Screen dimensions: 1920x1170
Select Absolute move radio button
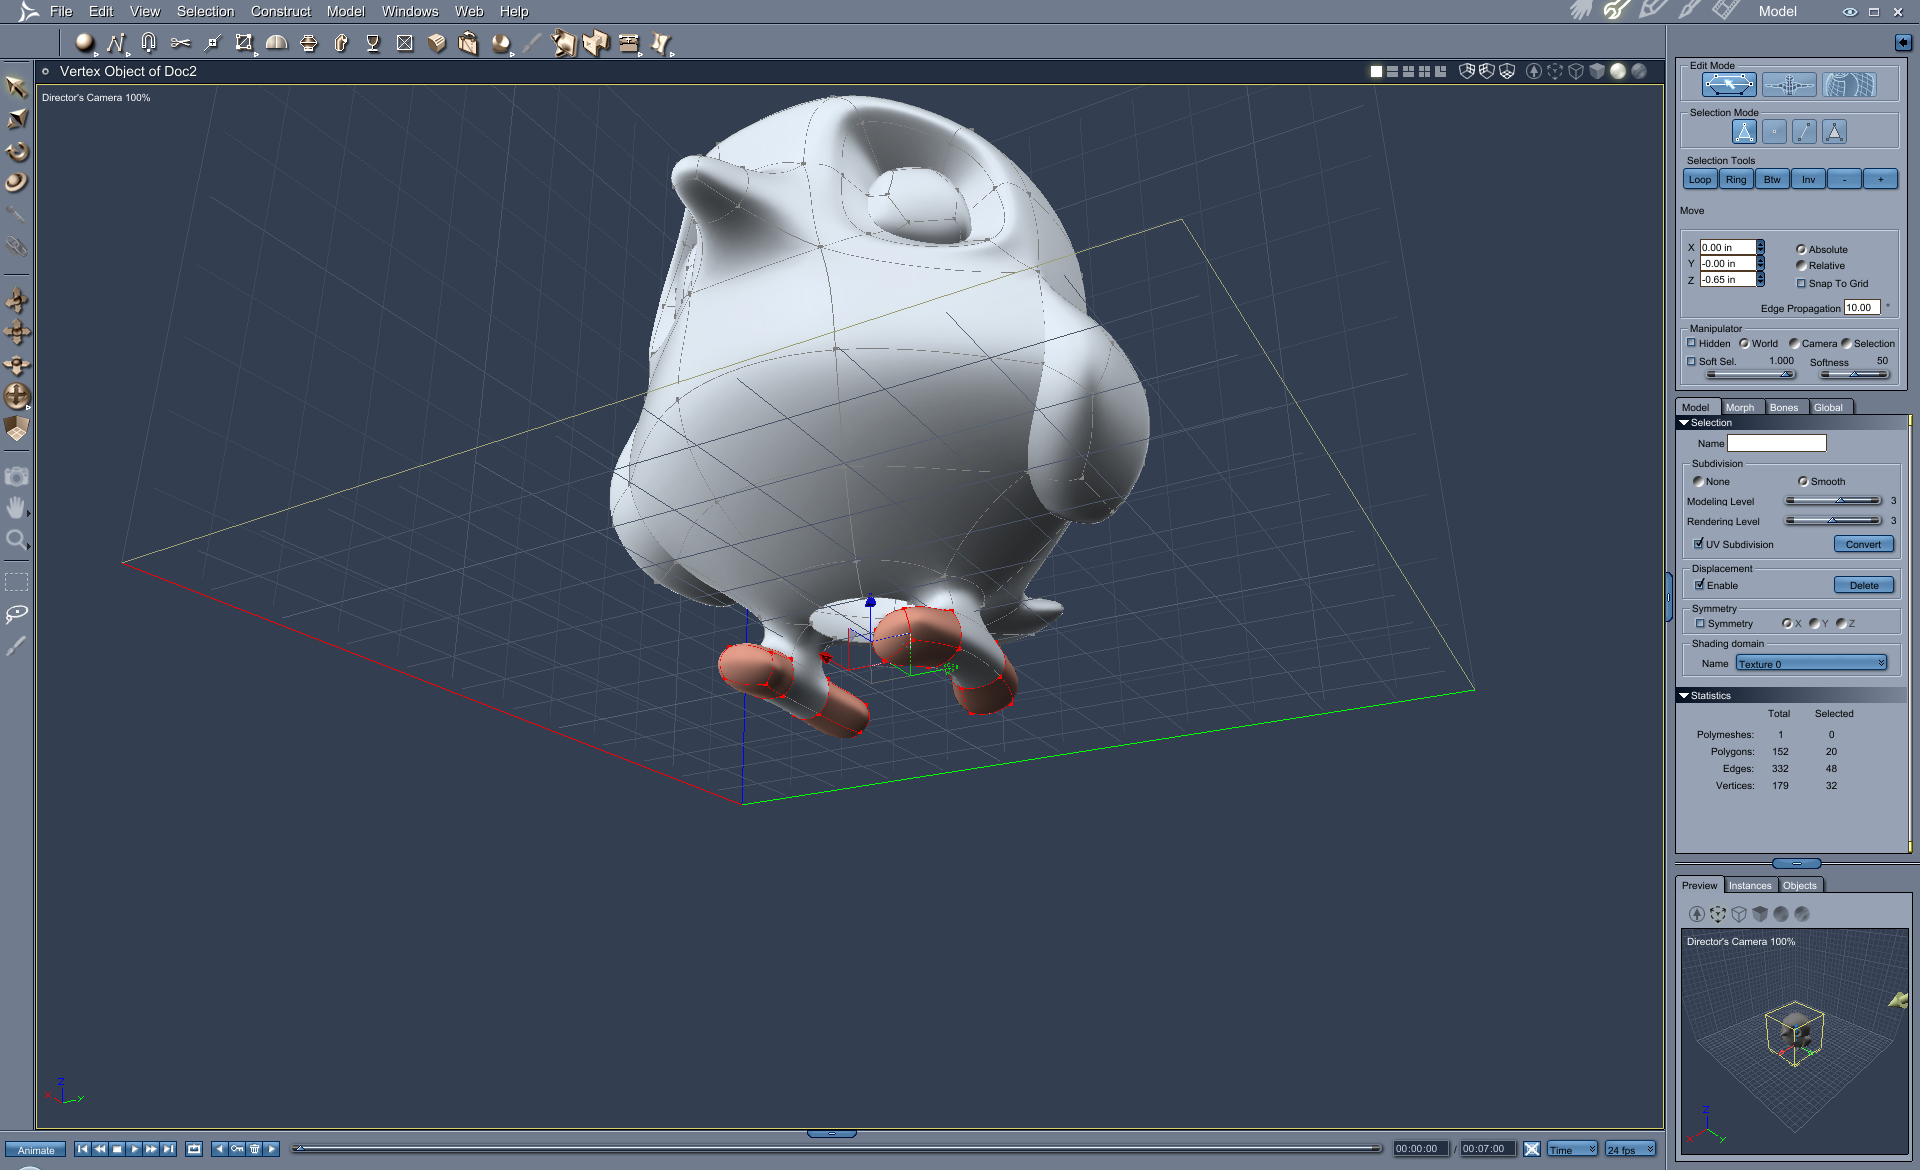(x=1801, y=249)
